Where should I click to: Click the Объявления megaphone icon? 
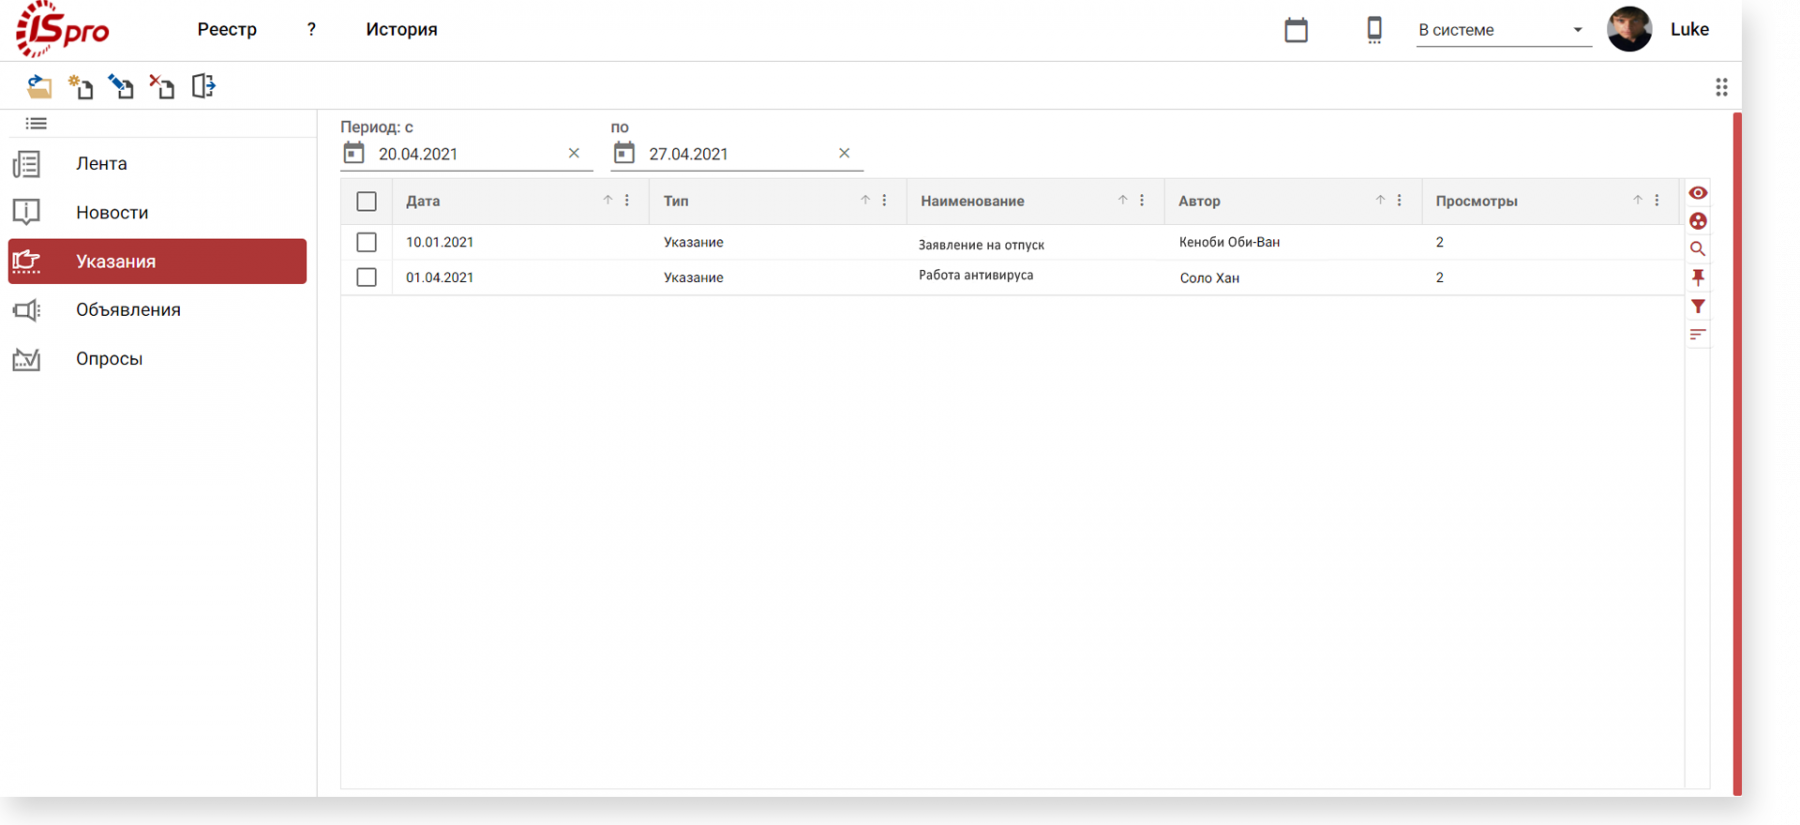[27, 310]
